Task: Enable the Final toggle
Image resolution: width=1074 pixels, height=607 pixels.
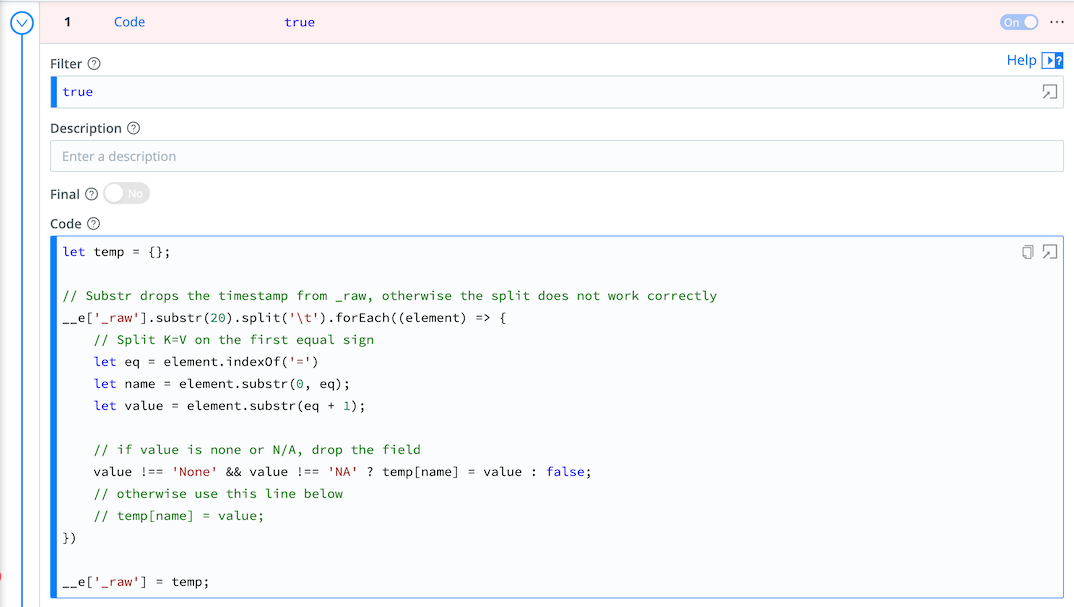Action: pyautogui.click(x=126, y=193)
